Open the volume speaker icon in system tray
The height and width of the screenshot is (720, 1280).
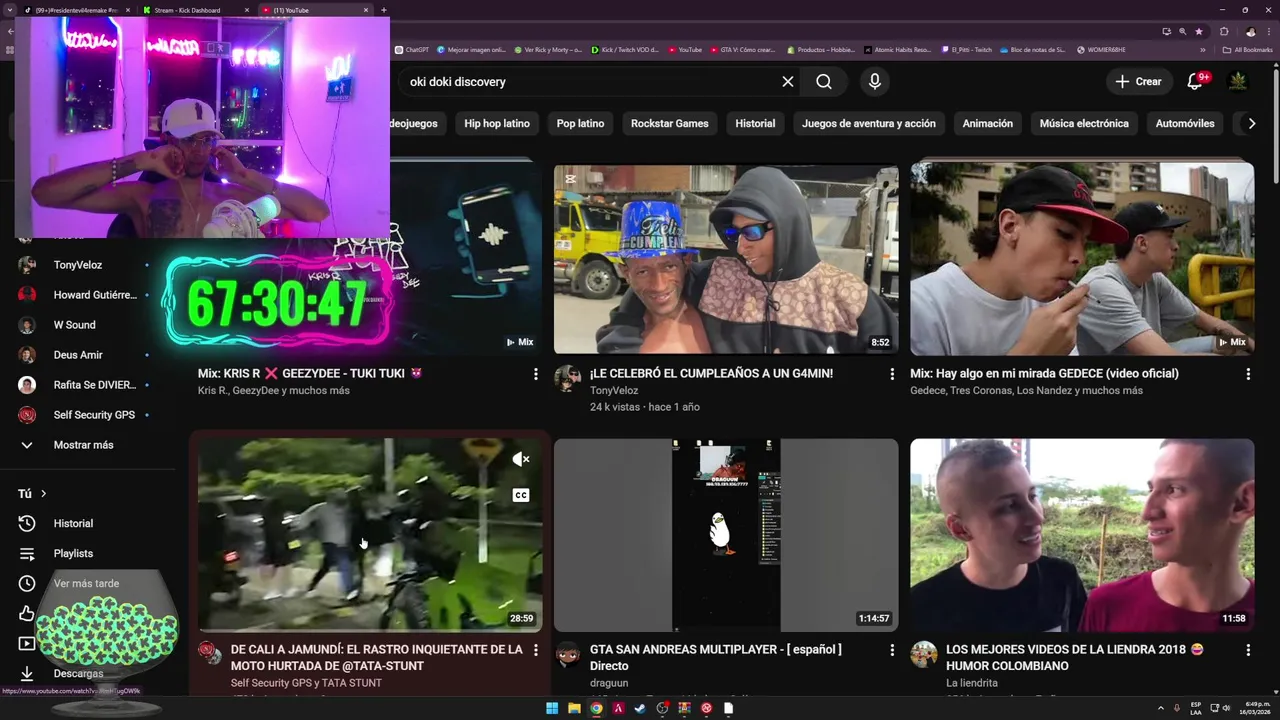[x=1226, y=708]
